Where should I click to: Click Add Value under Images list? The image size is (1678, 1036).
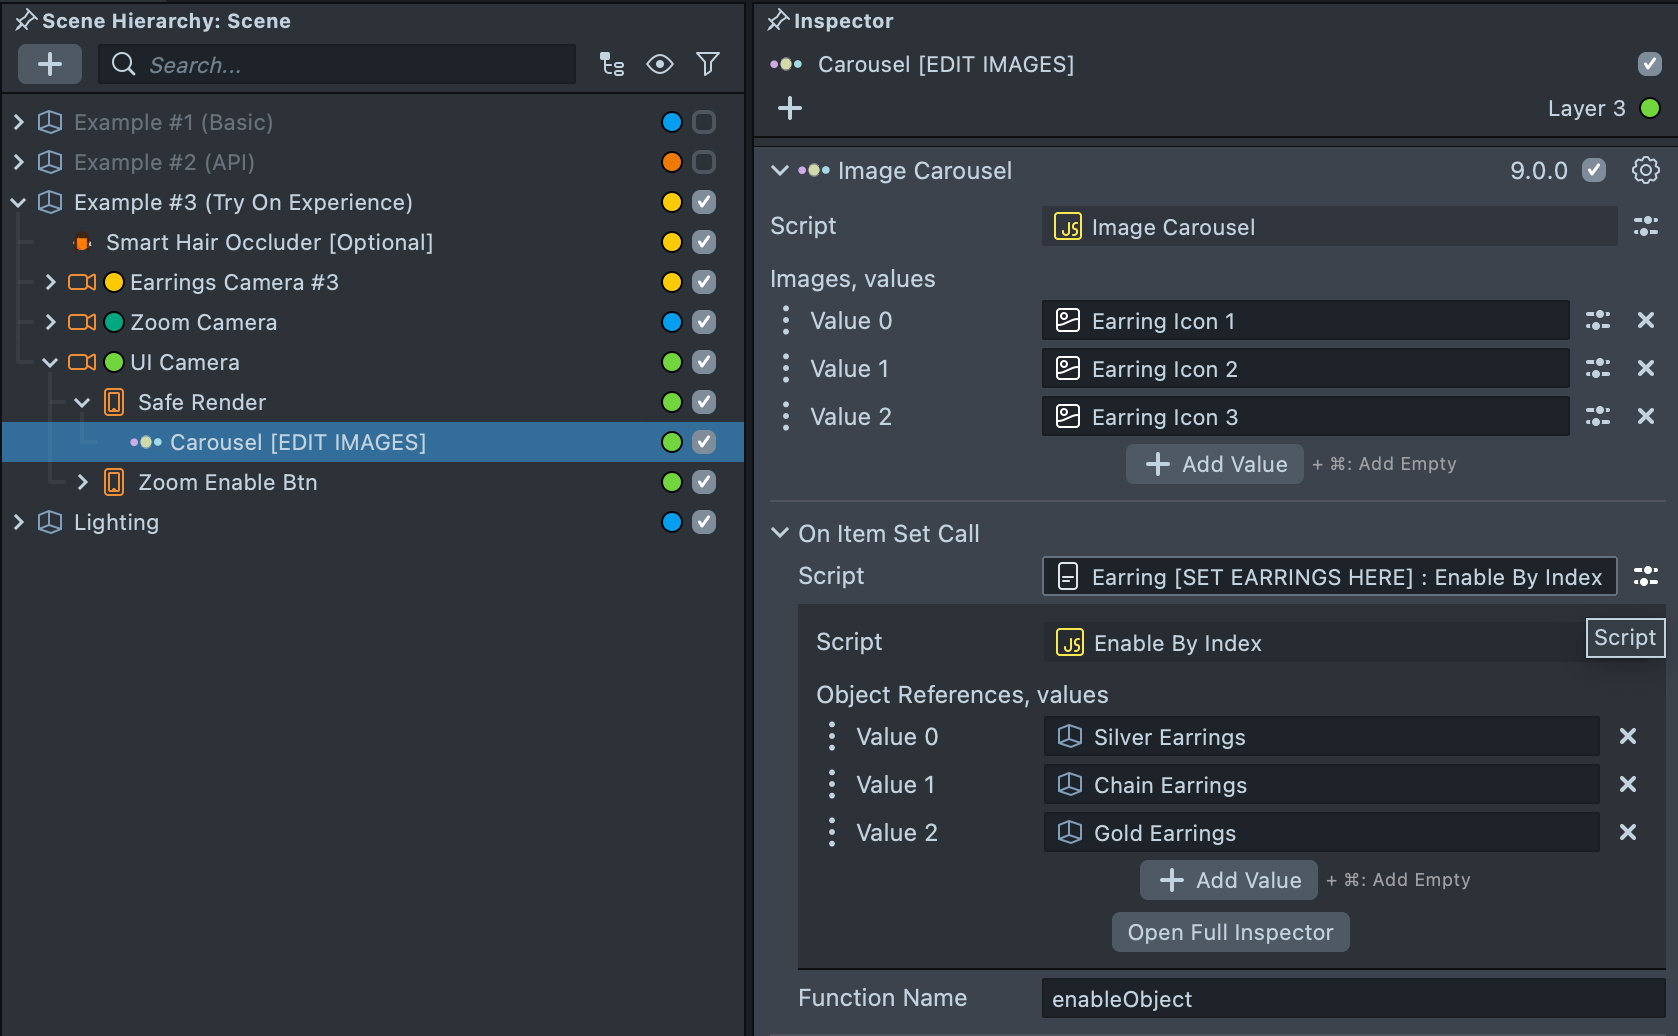(1215, 464)
